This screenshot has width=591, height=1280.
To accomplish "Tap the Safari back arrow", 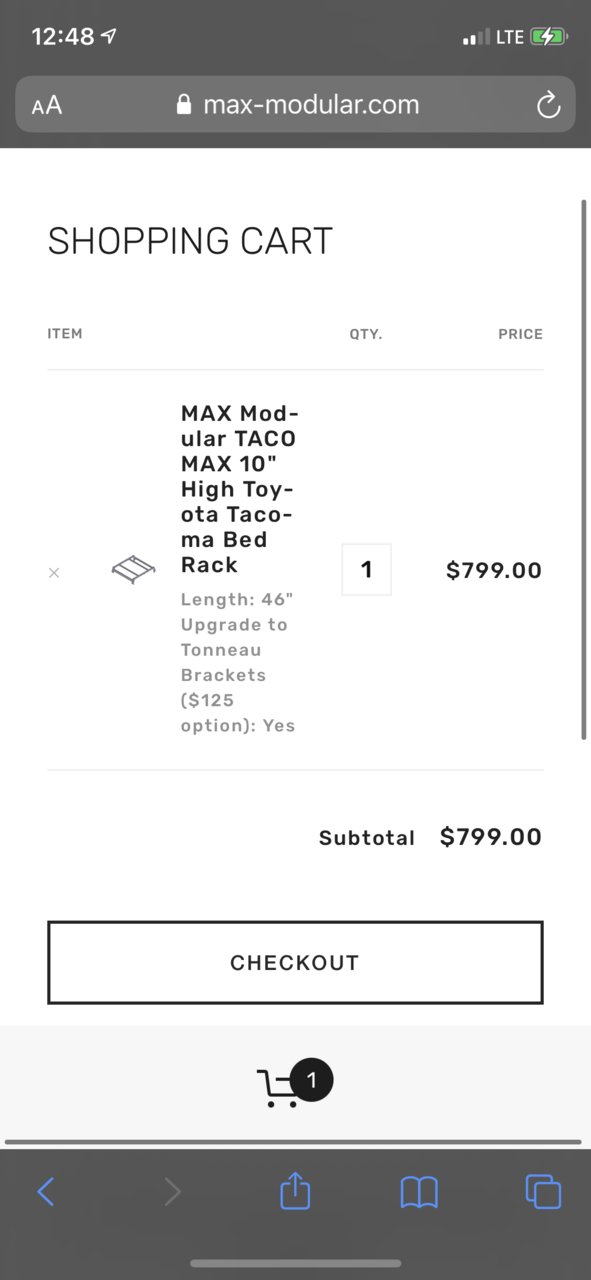I will click(46, 1191).
